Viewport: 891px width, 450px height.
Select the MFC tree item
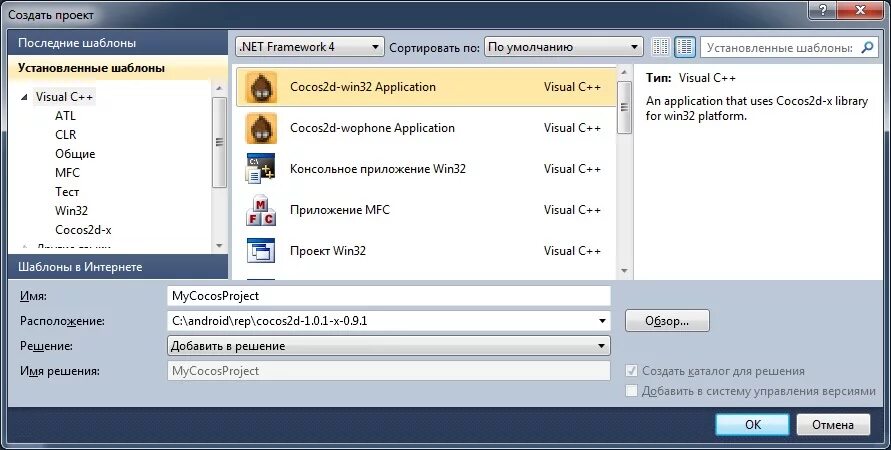(x=68, y=173)
